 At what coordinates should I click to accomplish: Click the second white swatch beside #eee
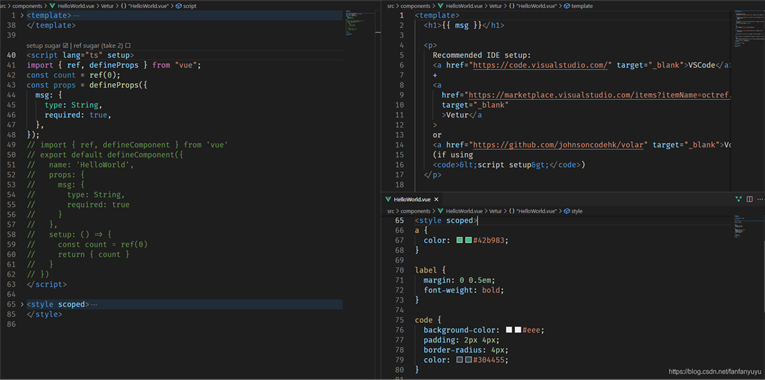click(518, 330)
